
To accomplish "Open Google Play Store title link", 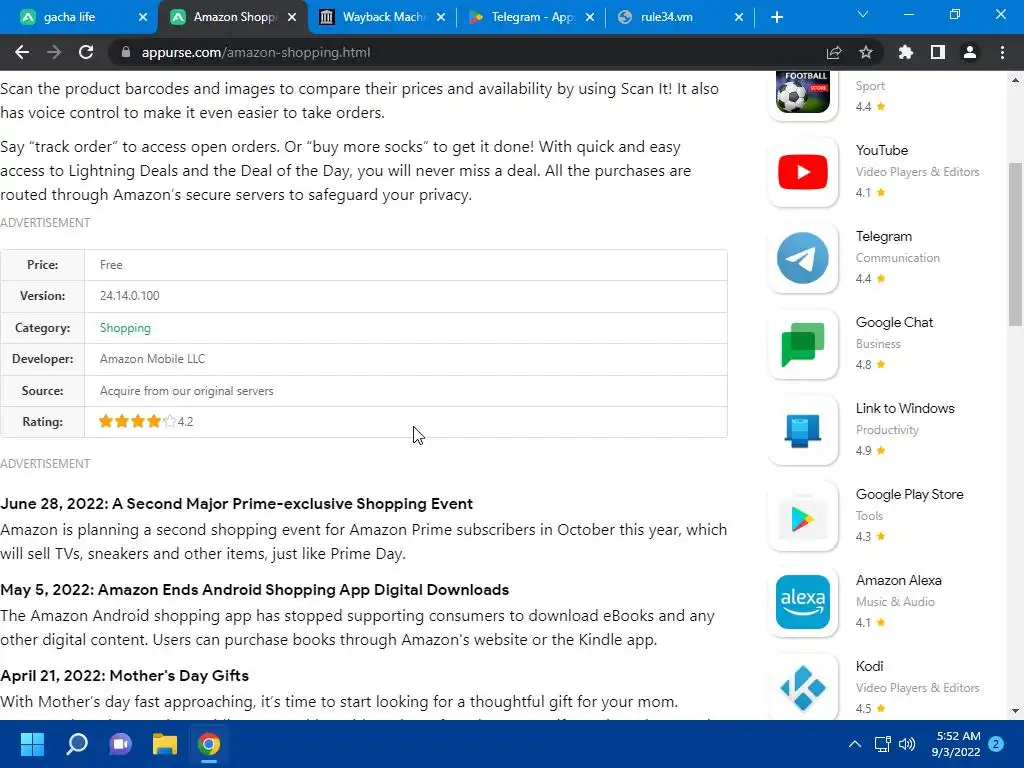I will click(x=909, y=494).
